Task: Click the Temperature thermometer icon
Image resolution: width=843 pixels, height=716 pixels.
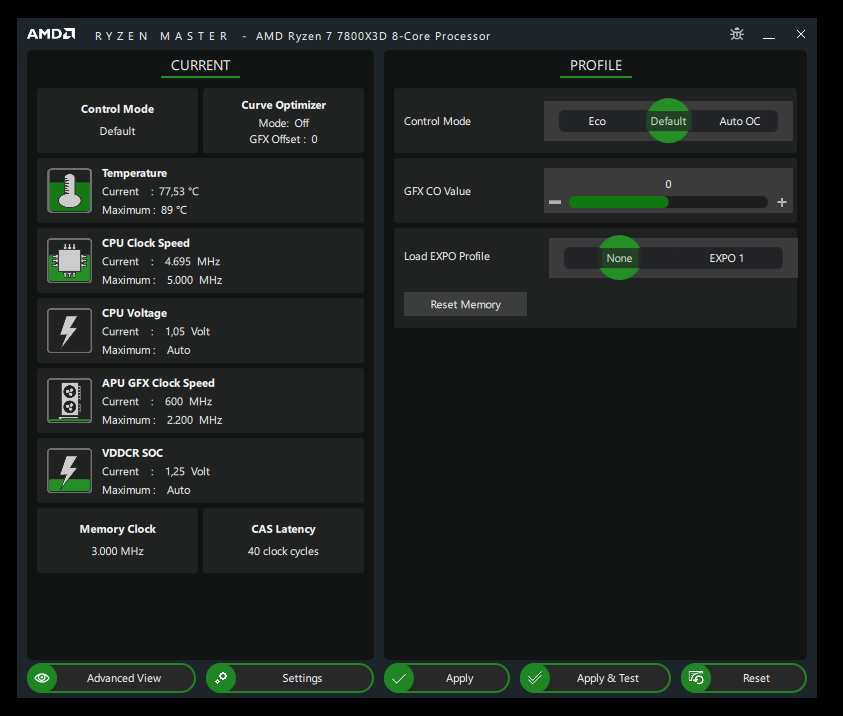Action: (x=69, y=190)
